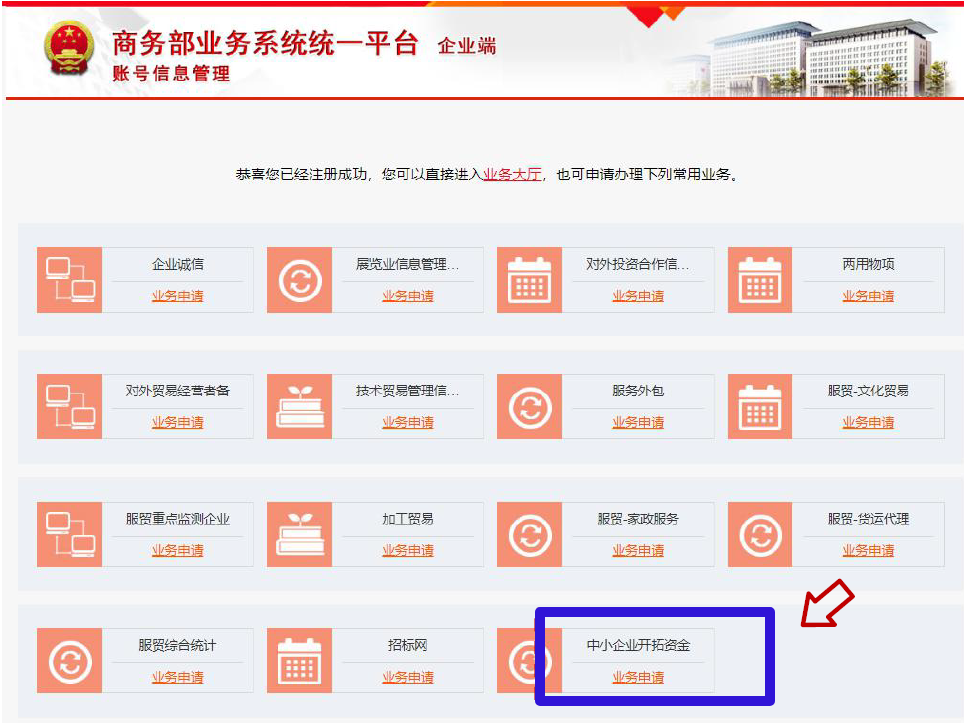Click the 服务外包 refresh circle icon
964x723 pixels.
click(x=529, y=407)
